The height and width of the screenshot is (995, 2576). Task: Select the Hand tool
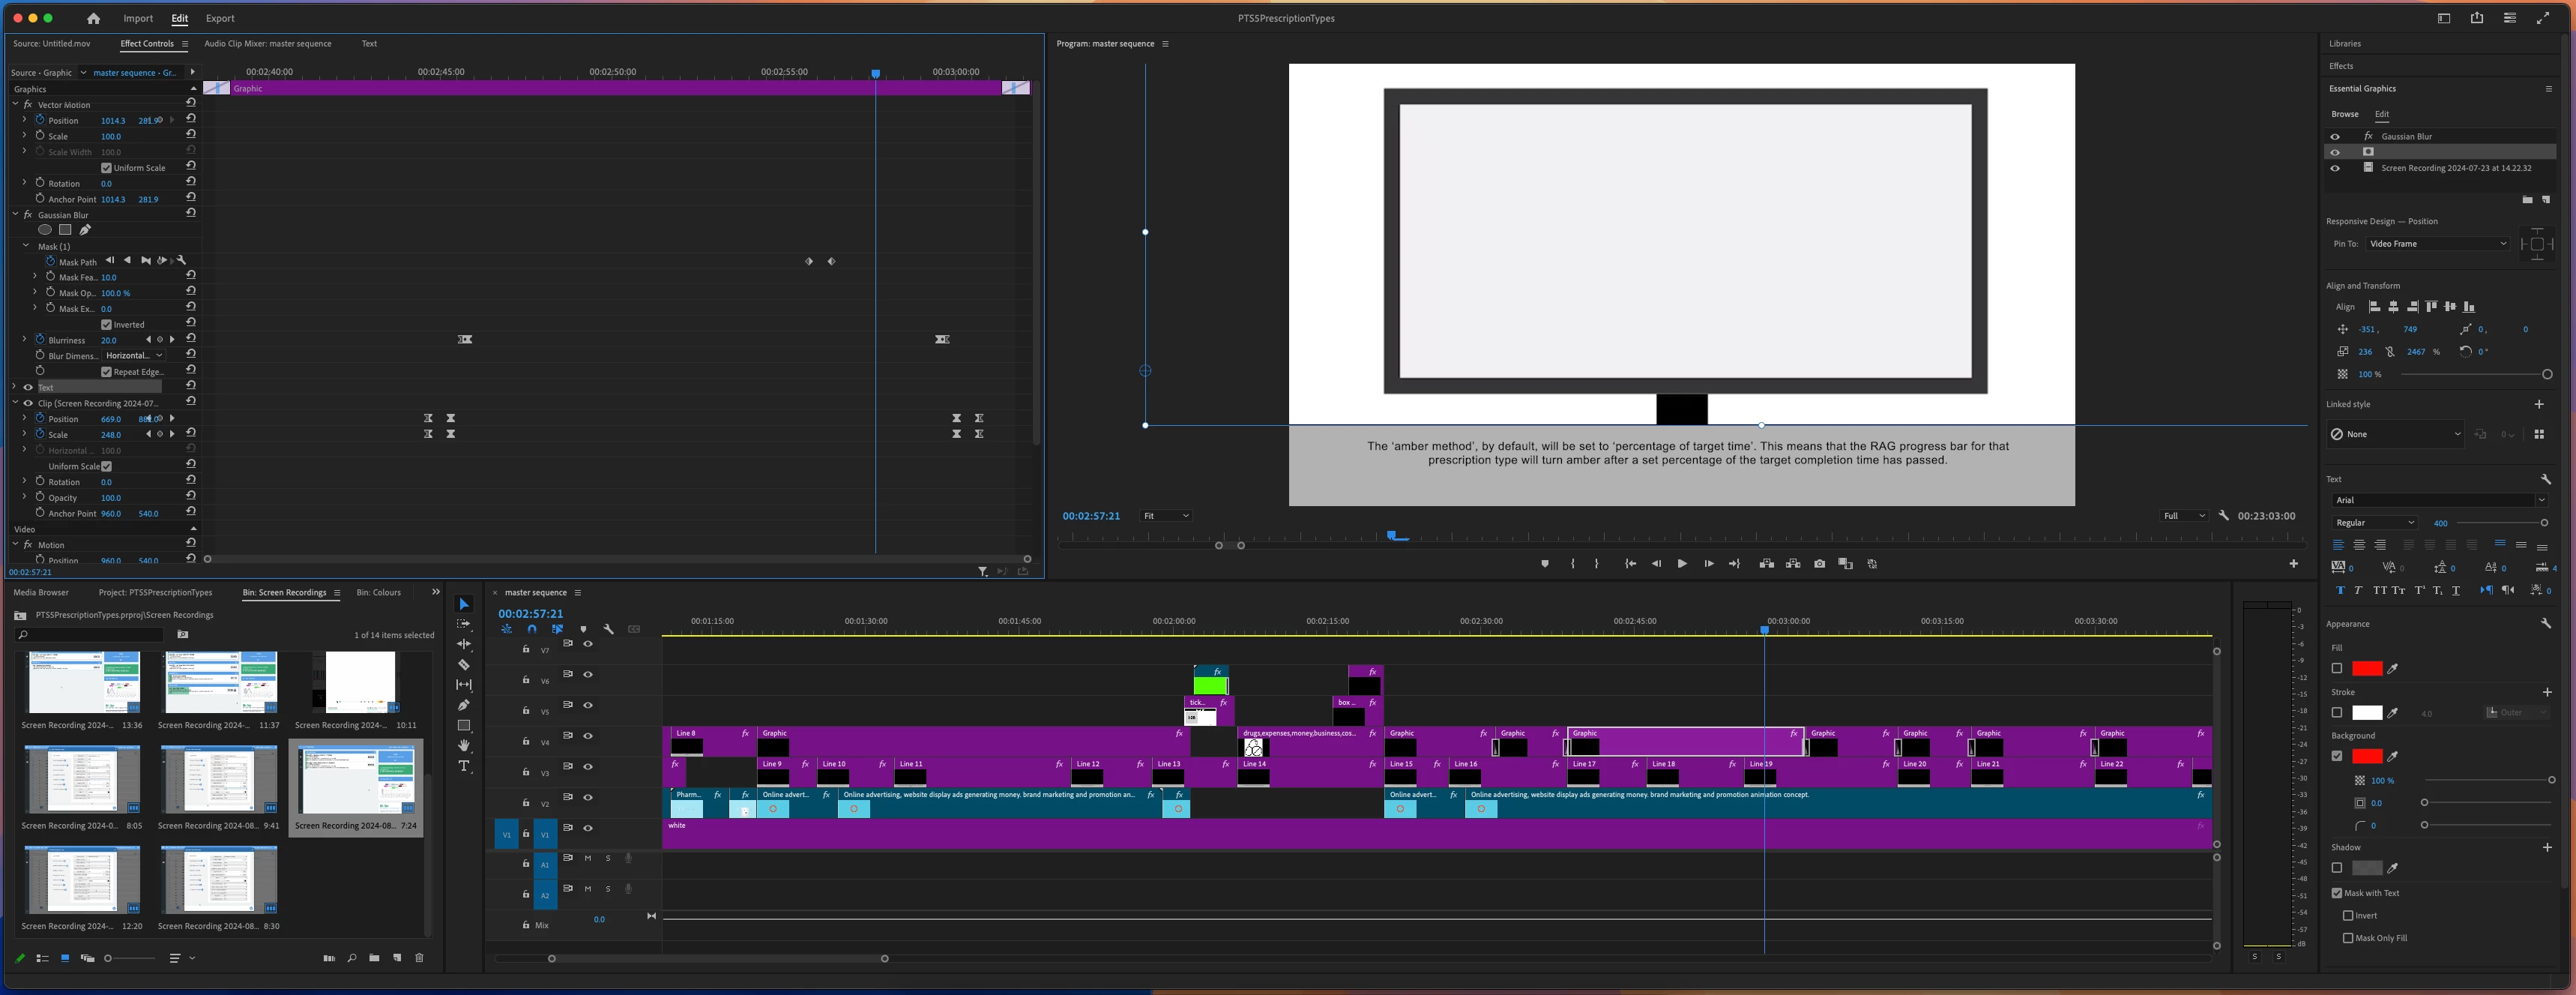463,746
